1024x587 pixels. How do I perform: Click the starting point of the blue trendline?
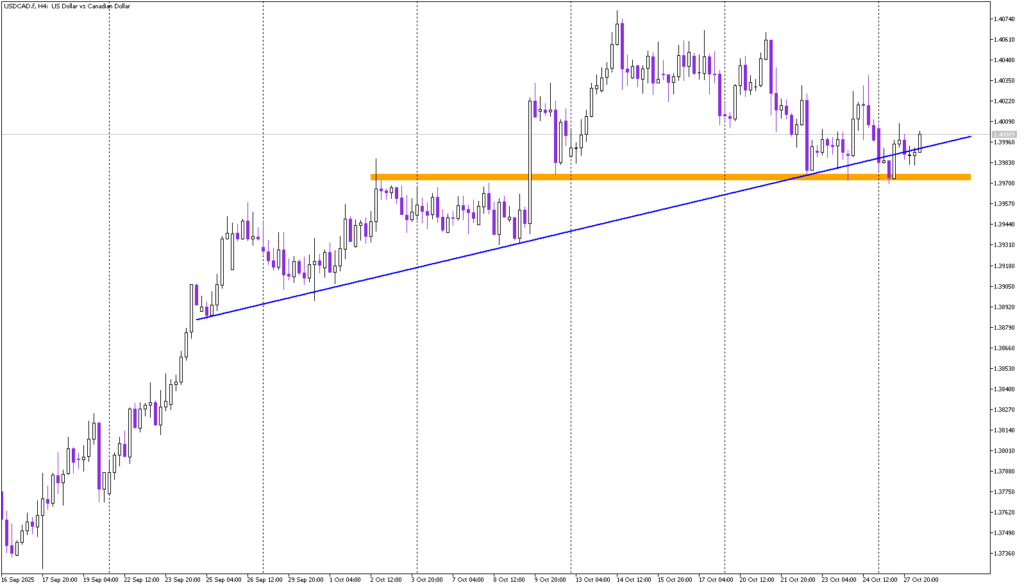(x=198, y=319)
